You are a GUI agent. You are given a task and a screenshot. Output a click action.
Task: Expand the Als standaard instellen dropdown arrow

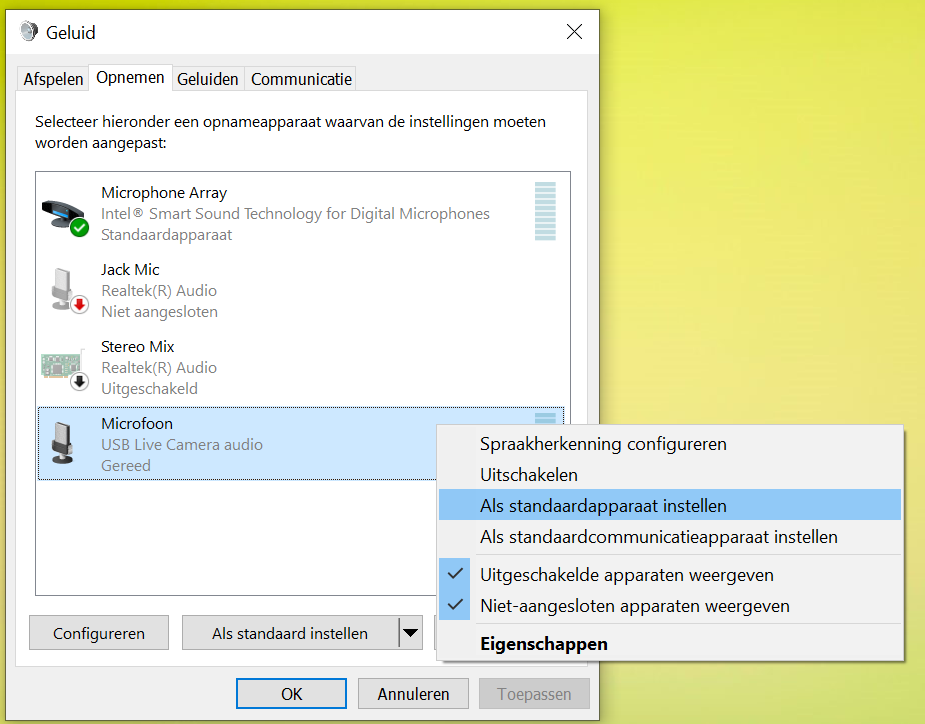410,633
